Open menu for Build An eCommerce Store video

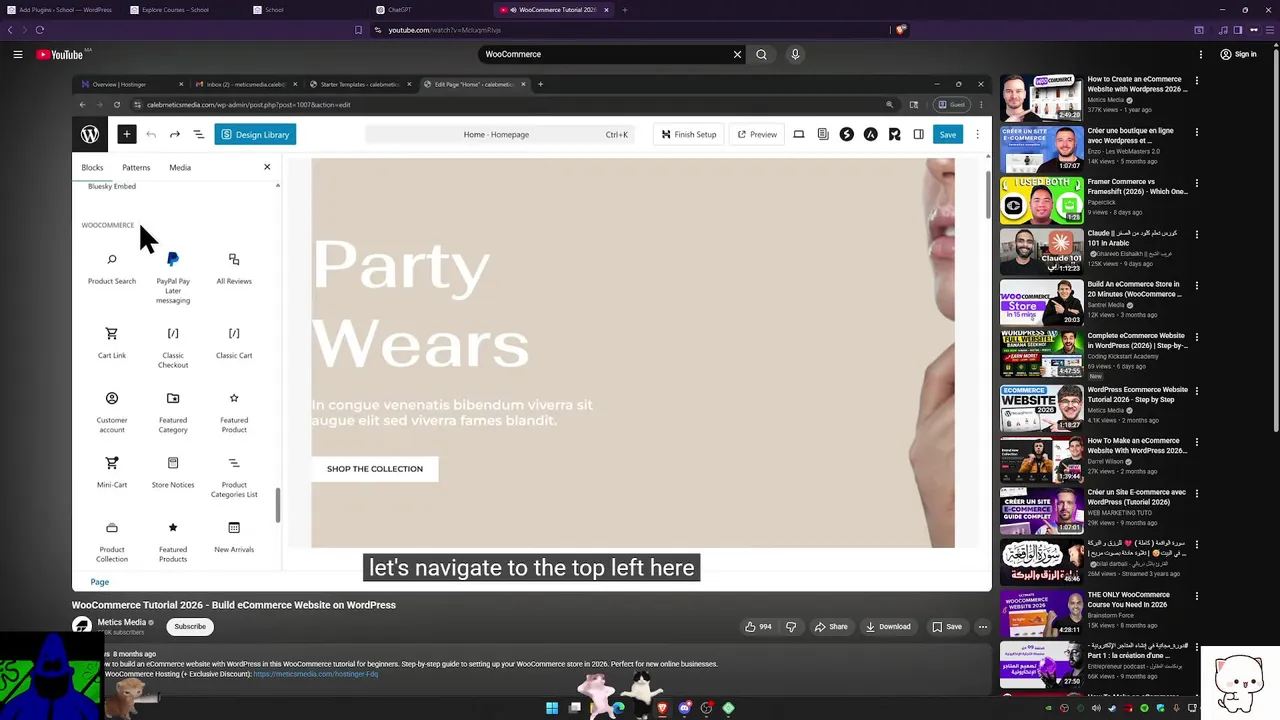(1196, 286)
